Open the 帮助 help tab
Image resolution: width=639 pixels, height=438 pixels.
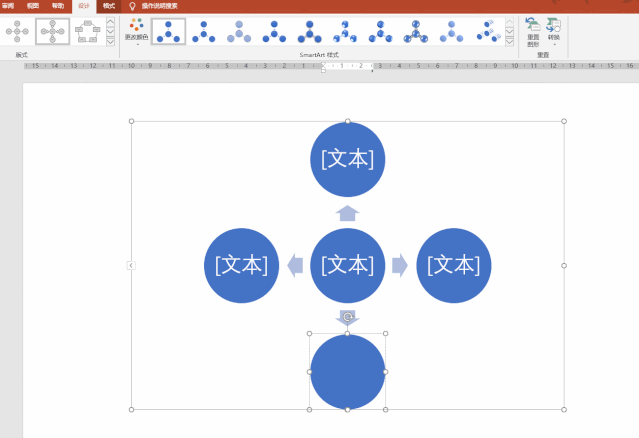click(x=58, y=6)
